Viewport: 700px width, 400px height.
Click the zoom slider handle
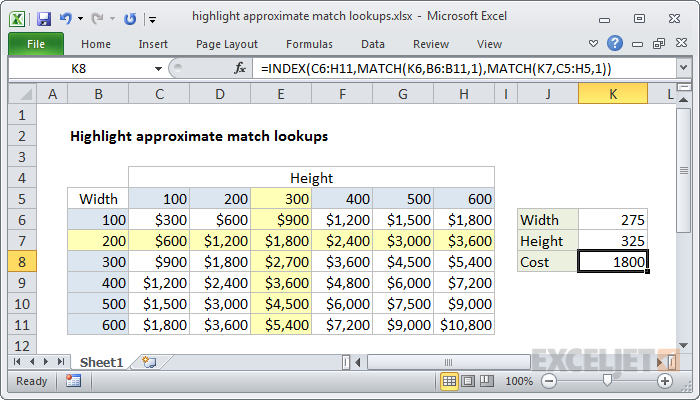point(607,381)
